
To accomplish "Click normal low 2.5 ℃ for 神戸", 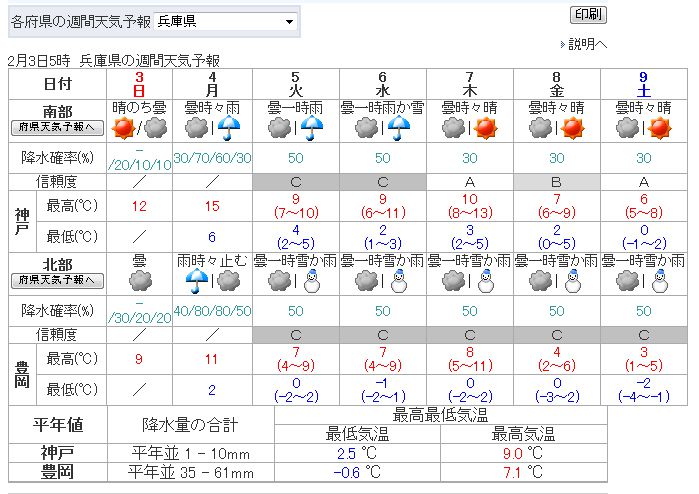I will [357, 453].
